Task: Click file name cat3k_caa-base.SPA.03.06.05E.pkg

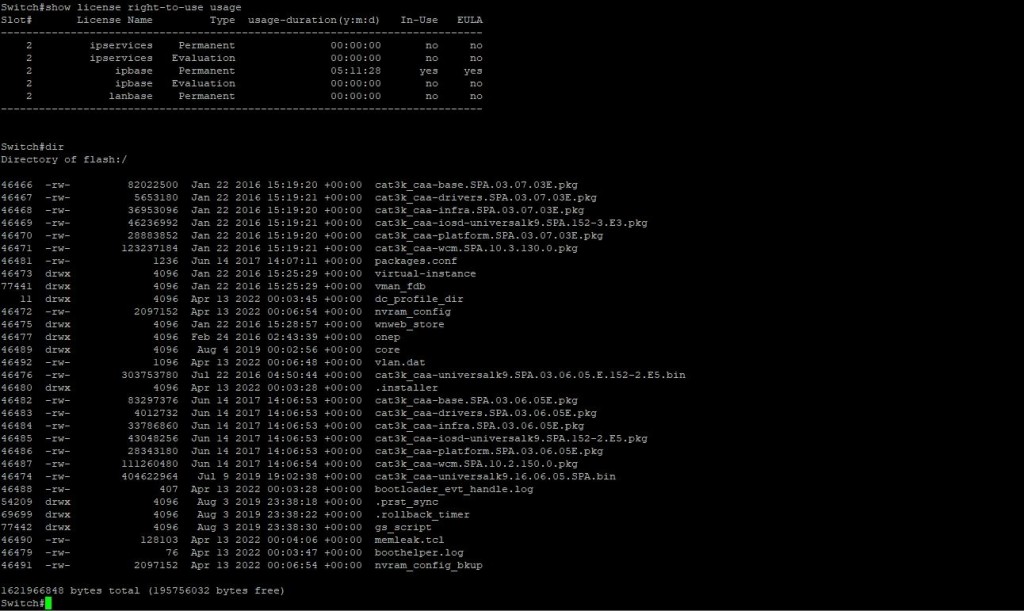Action: tap(476, 400)
